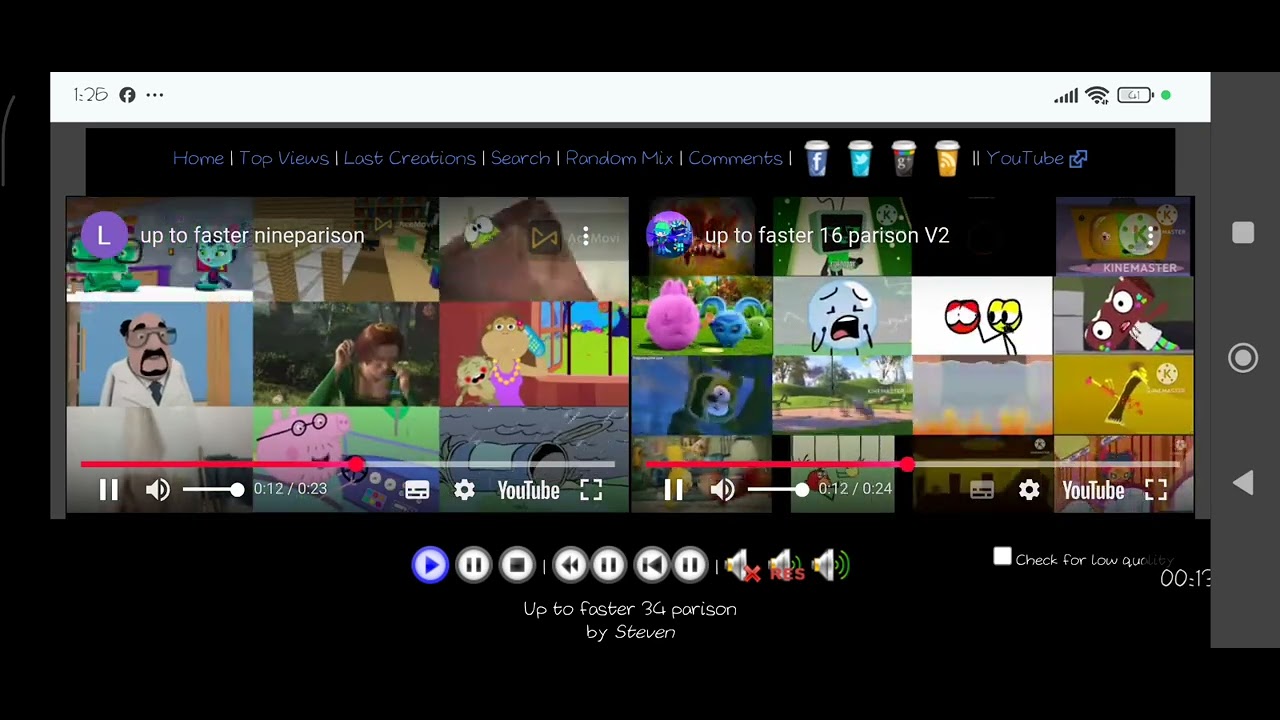This screenshot has height=720, width=1280.
Task: Click the Facebook cup icon
Action: click(x=816, y=158)
